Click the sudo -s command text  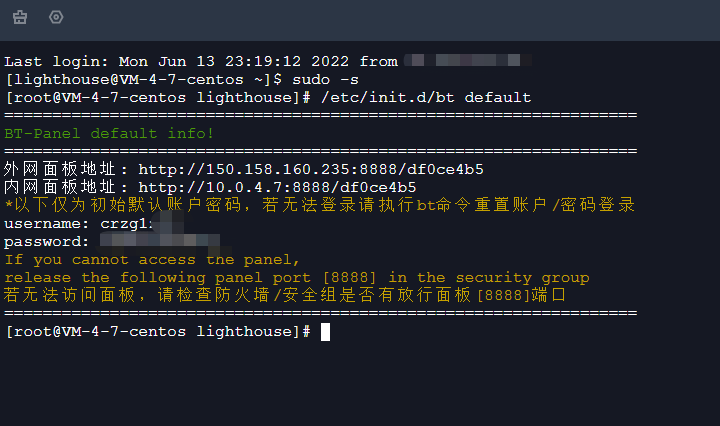point(325,79)
